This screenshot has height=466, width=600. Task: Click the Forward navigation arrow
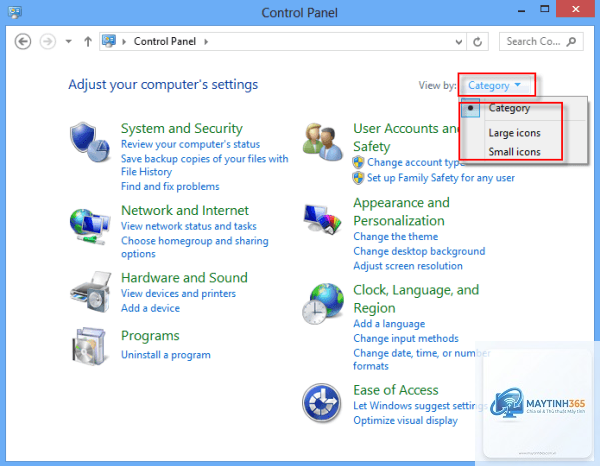point(48,41)
